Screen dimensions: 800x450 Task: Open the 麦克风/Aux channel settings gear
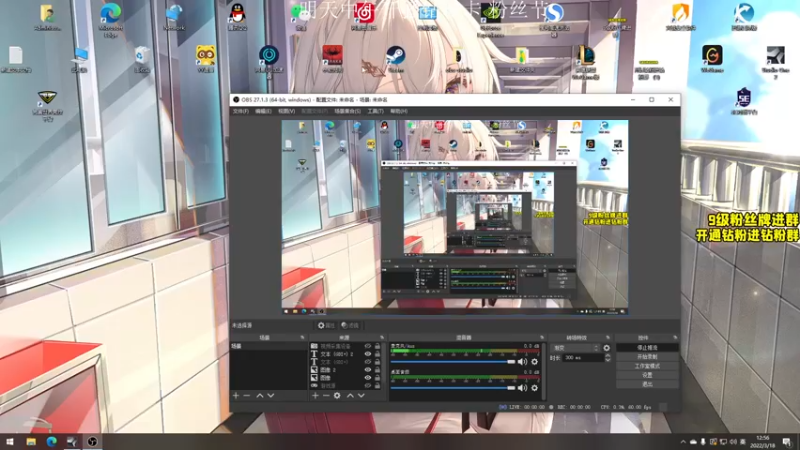[x=534, y=362]
